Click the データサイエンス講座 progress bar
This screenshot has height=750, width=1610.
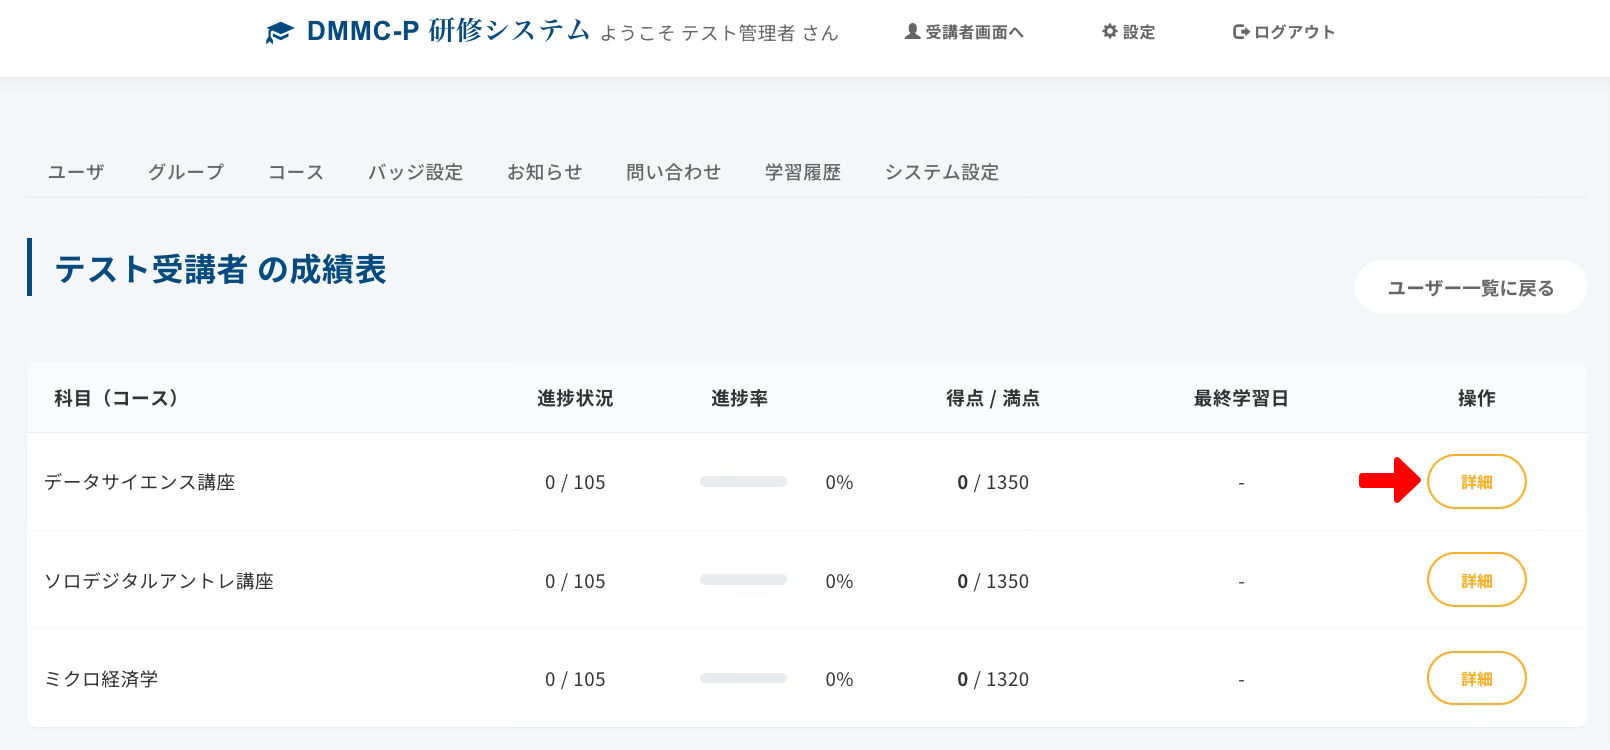pos(743,482)
